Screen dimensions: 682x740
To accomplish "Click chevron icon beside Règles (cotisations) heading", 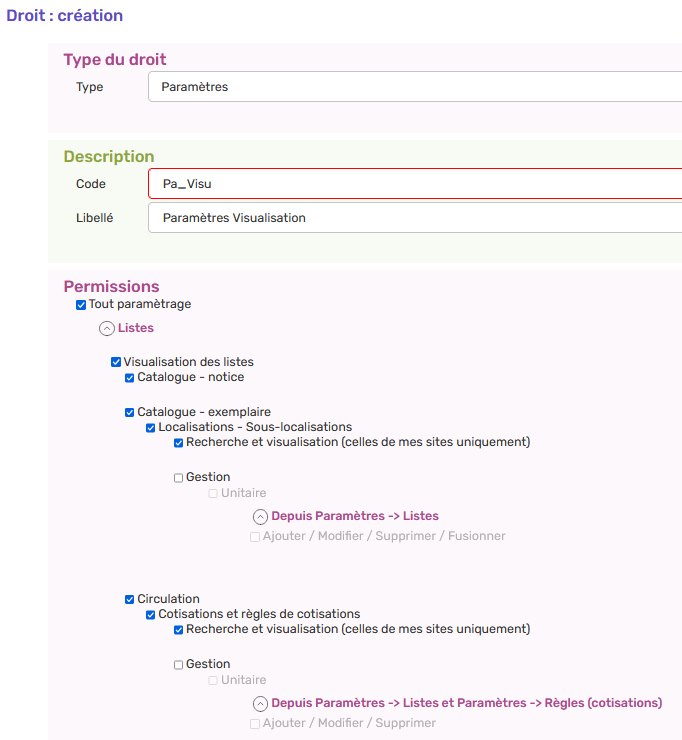I will (x=260, y=704).
